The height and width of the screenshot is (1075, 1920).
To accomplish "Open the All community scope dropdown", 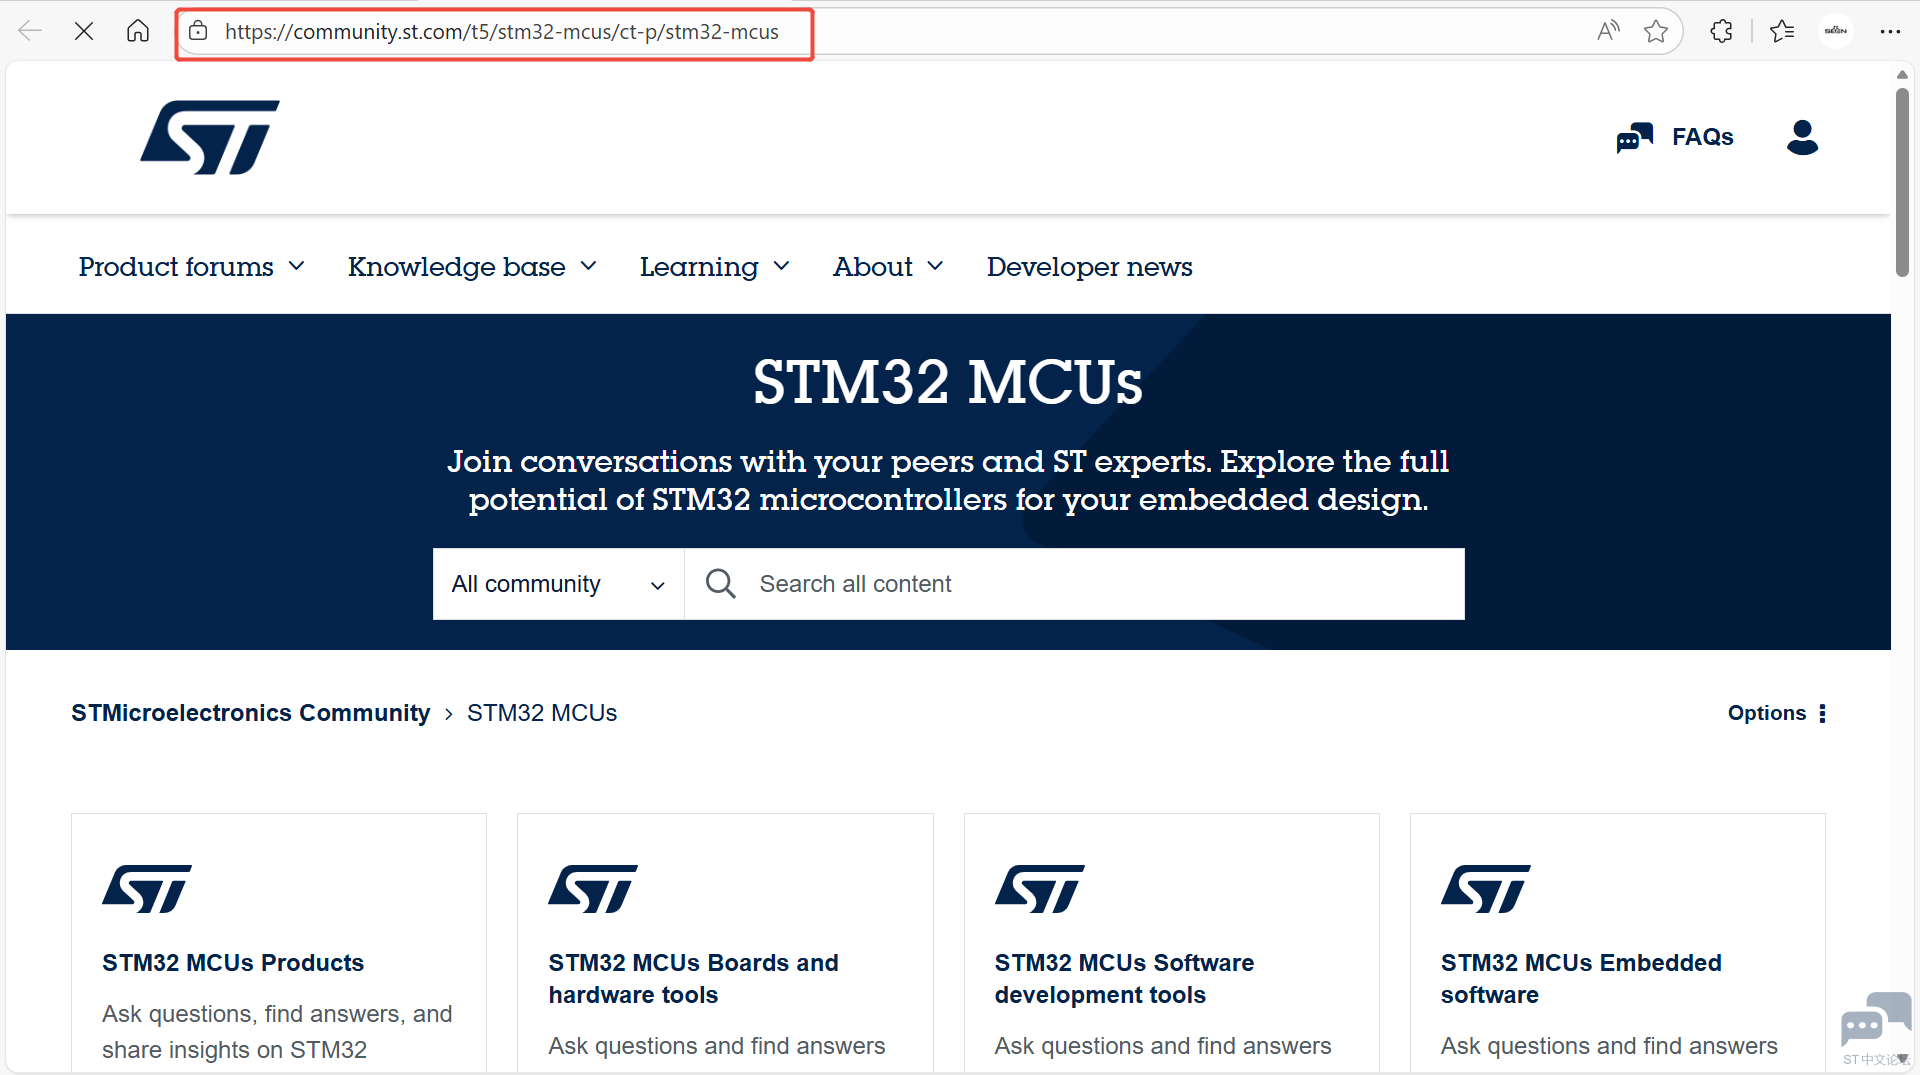I will coord(559,584).
